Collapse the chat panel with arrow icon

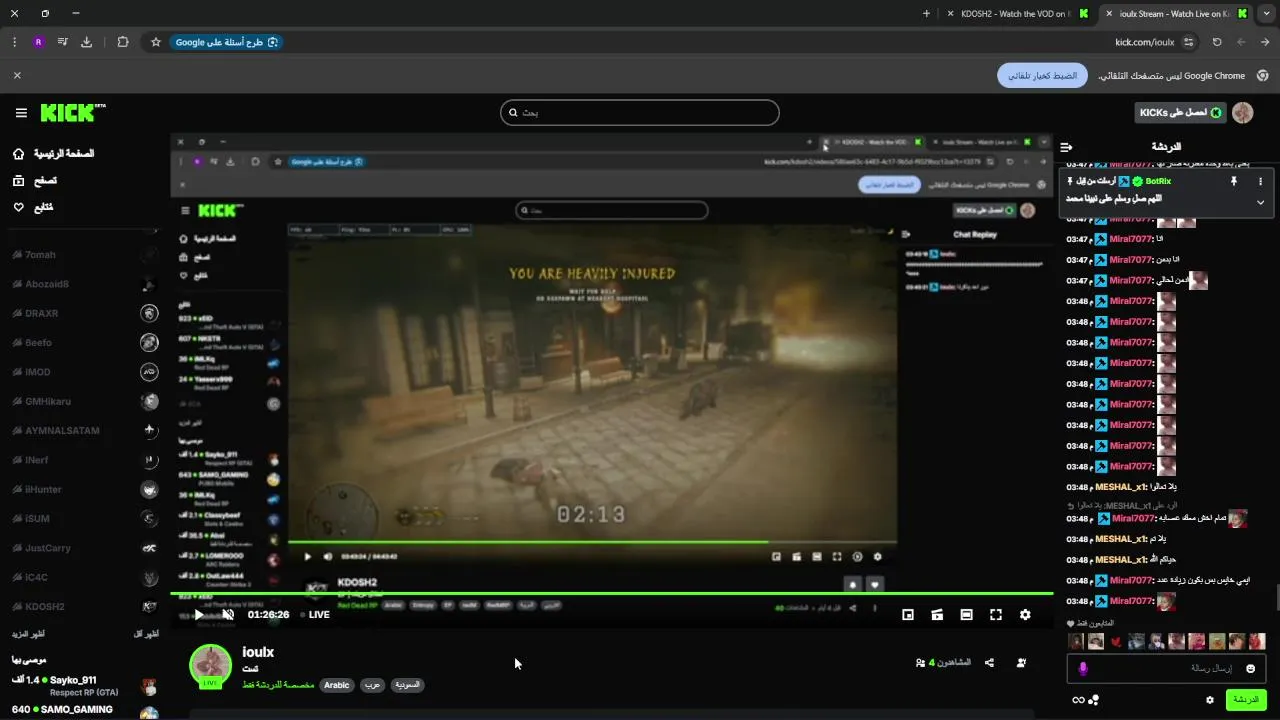pos(1067,147)
